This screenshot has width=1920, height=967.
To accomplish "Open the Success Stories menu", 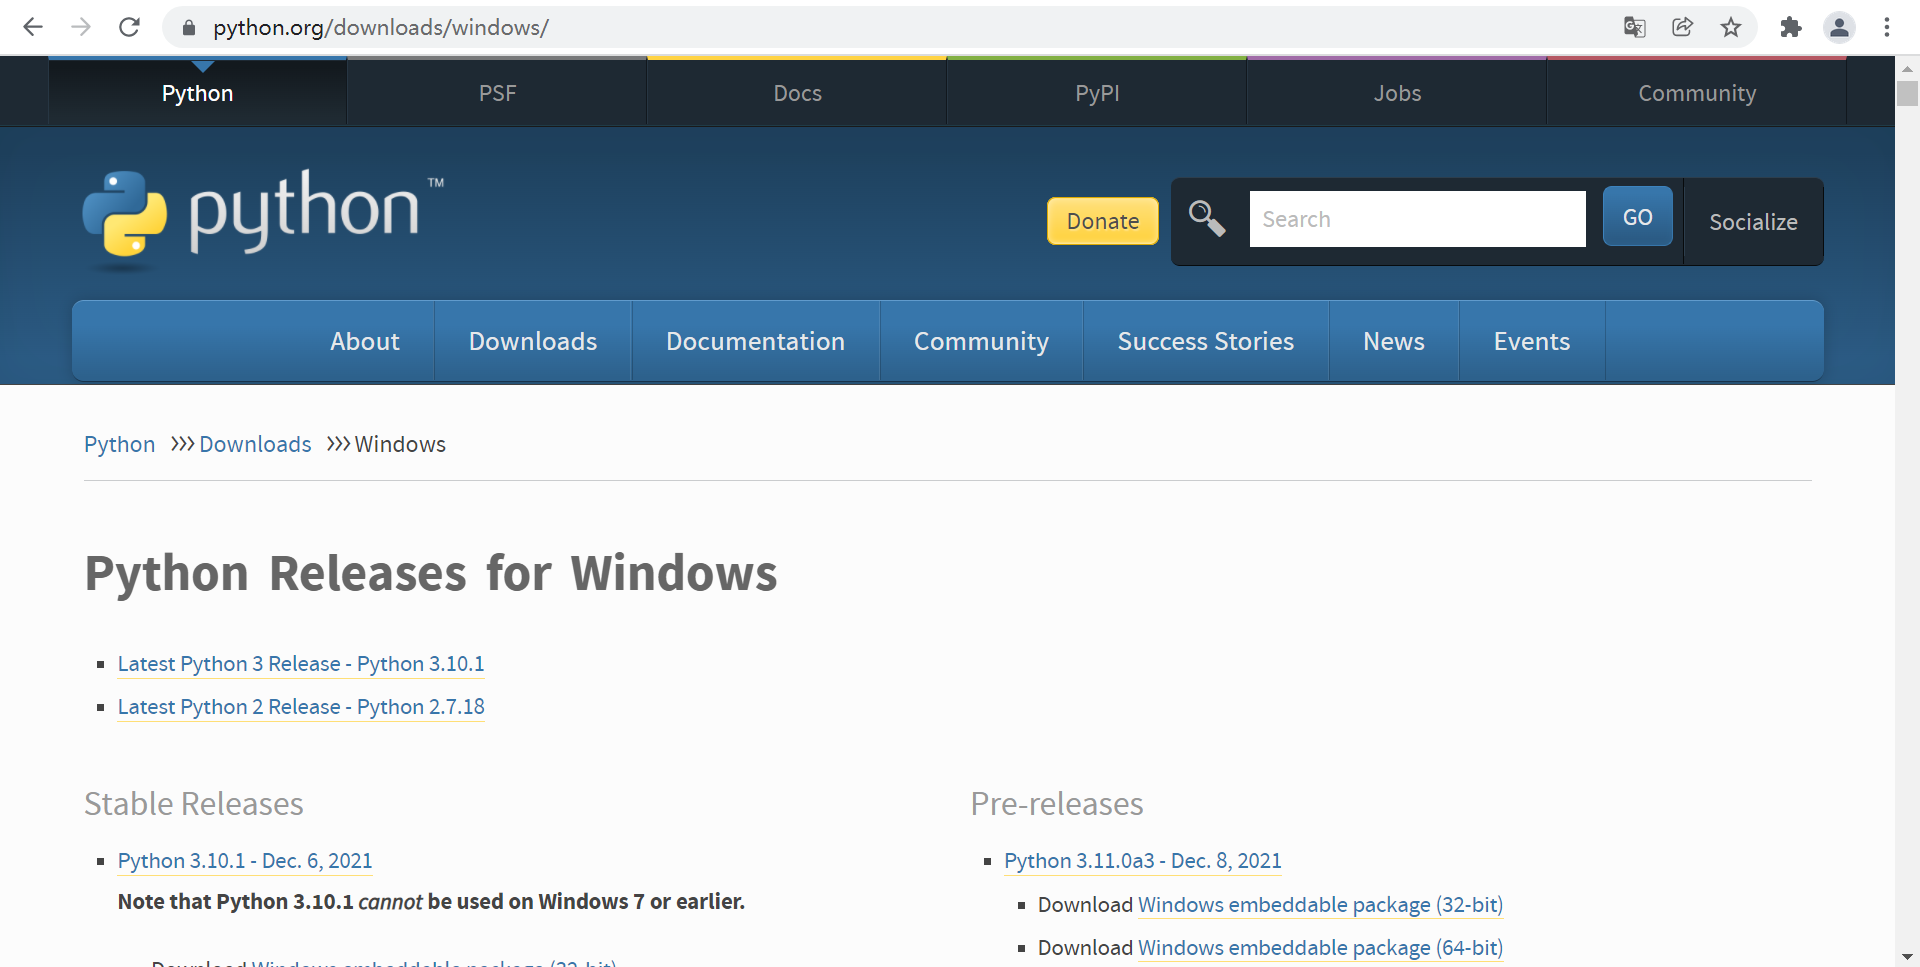I will click(1206, 341).
